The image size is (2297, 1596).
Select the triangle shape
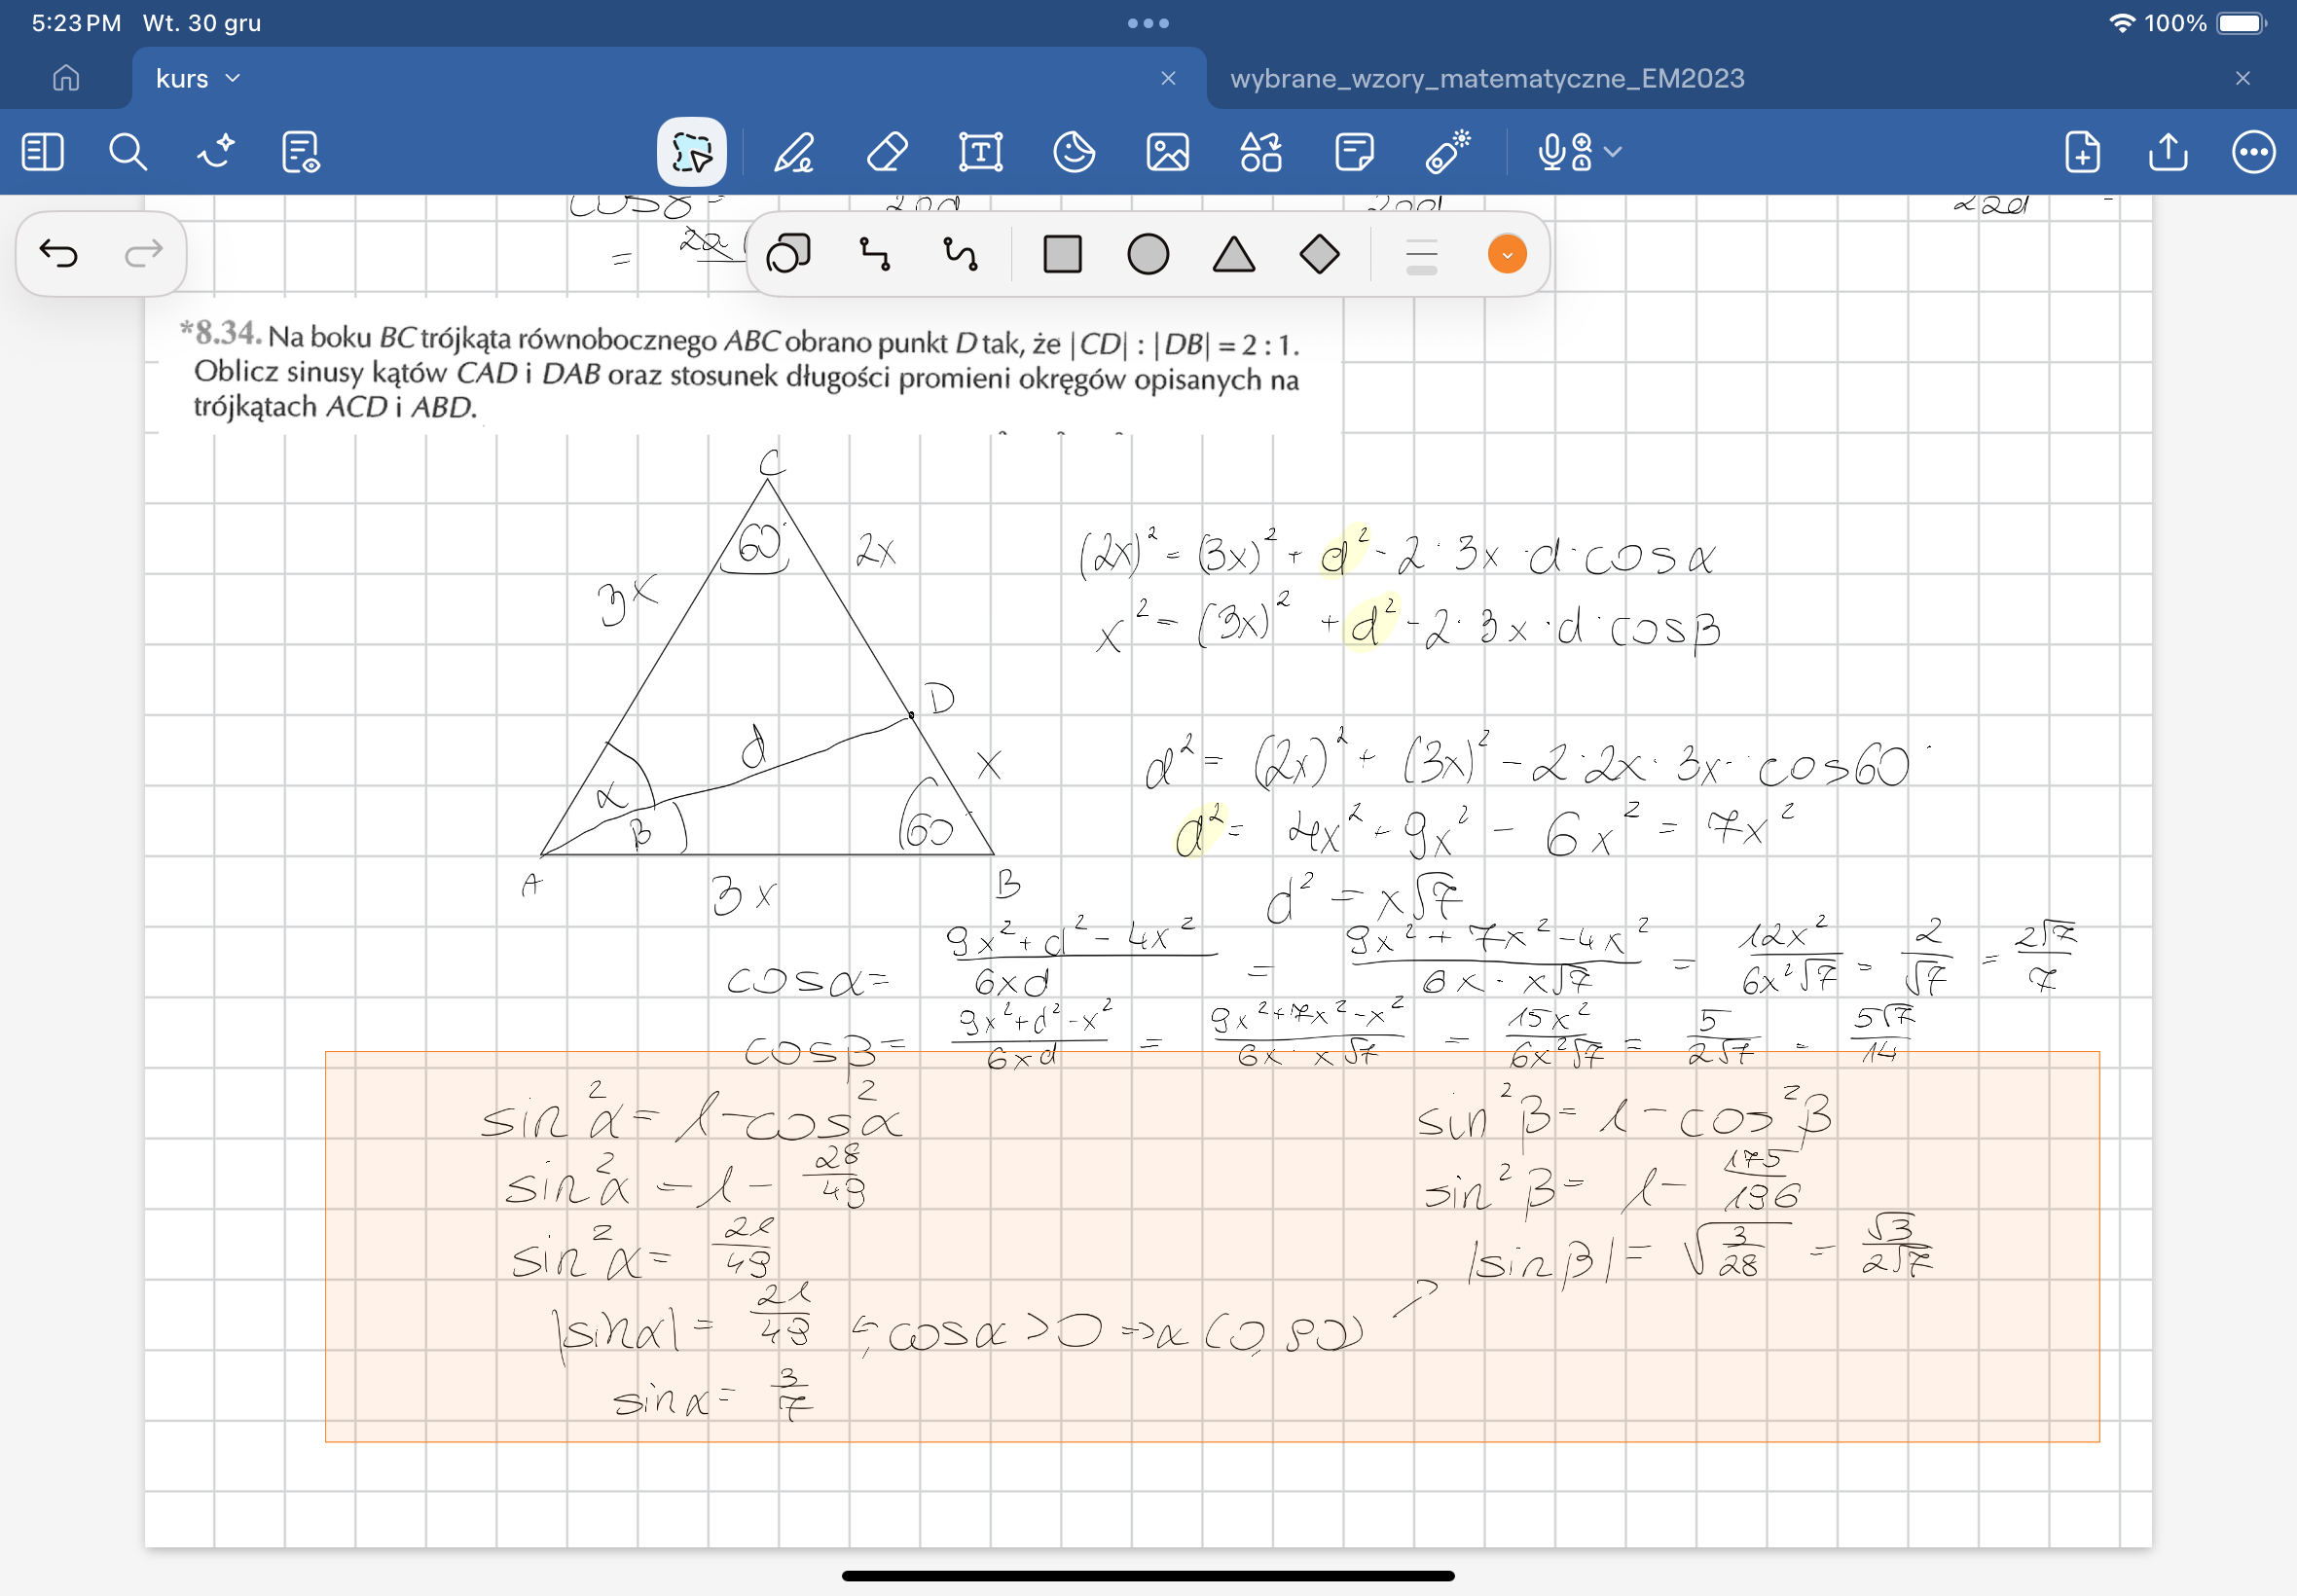[1233, 254]
